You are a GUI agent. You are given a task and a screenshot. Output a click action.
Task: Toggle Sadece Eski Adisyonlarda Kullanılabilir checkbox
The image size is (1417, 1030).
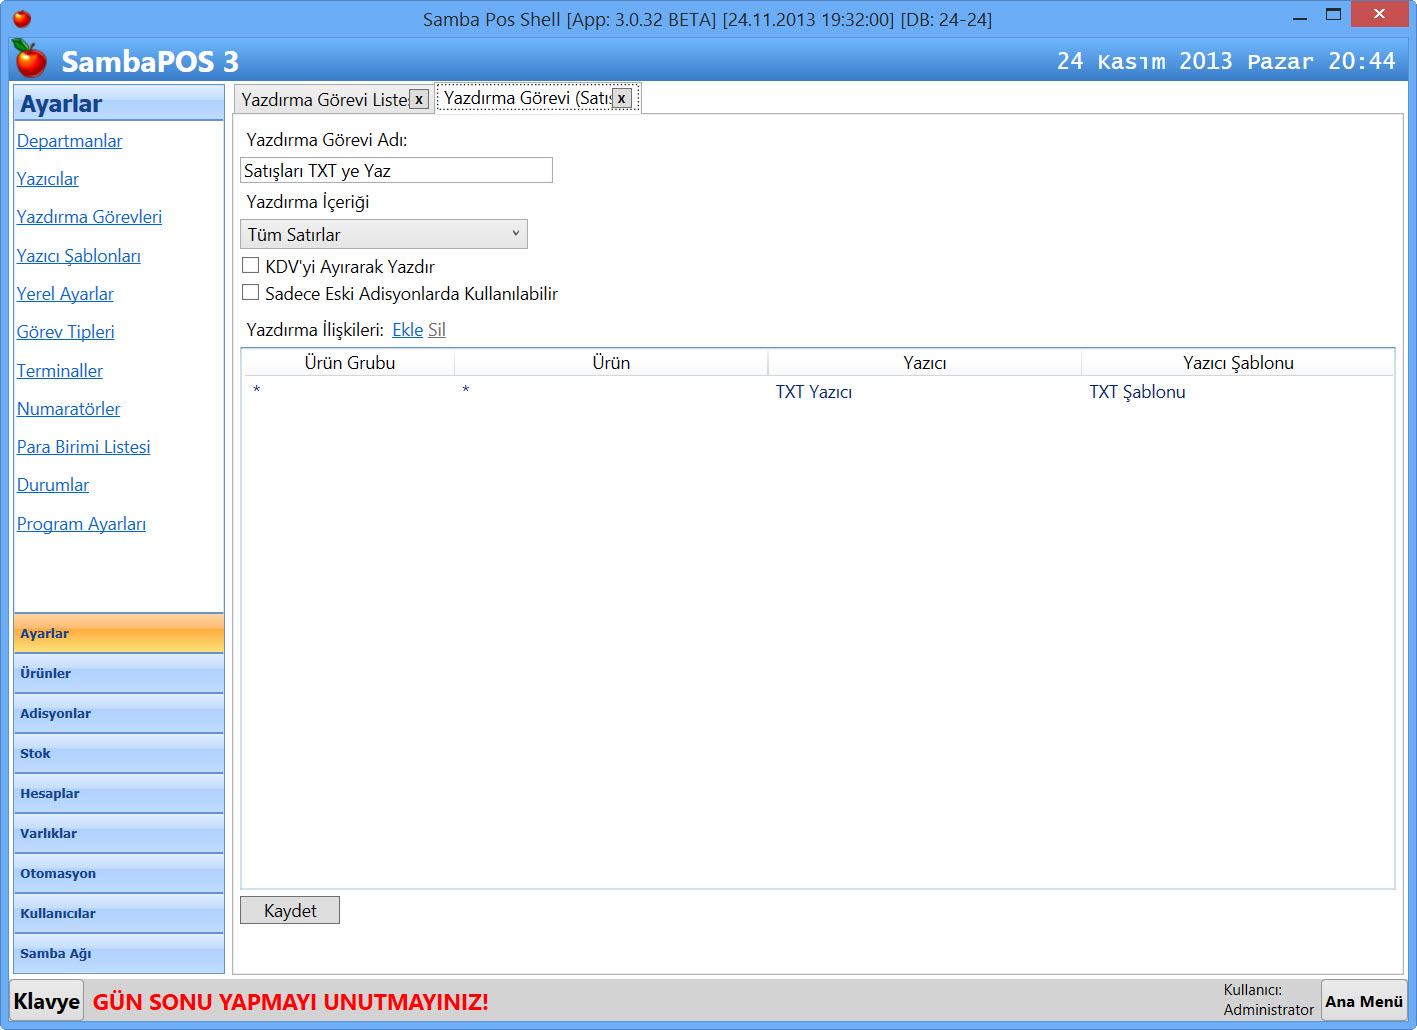point(251,293)
